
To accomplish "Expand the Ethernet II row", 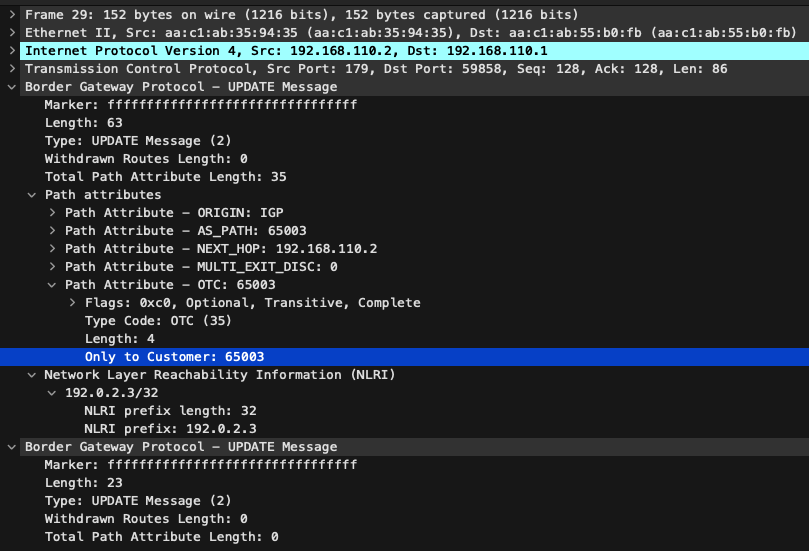I will [x=12, y=33].
